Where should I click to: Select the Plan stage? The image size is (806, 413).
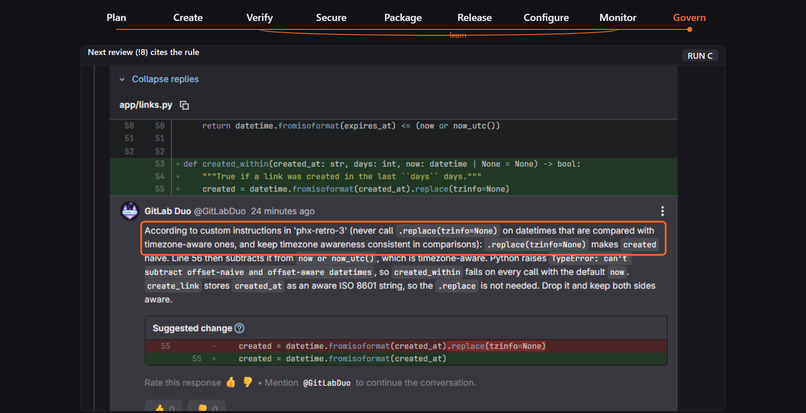point(116,17)
